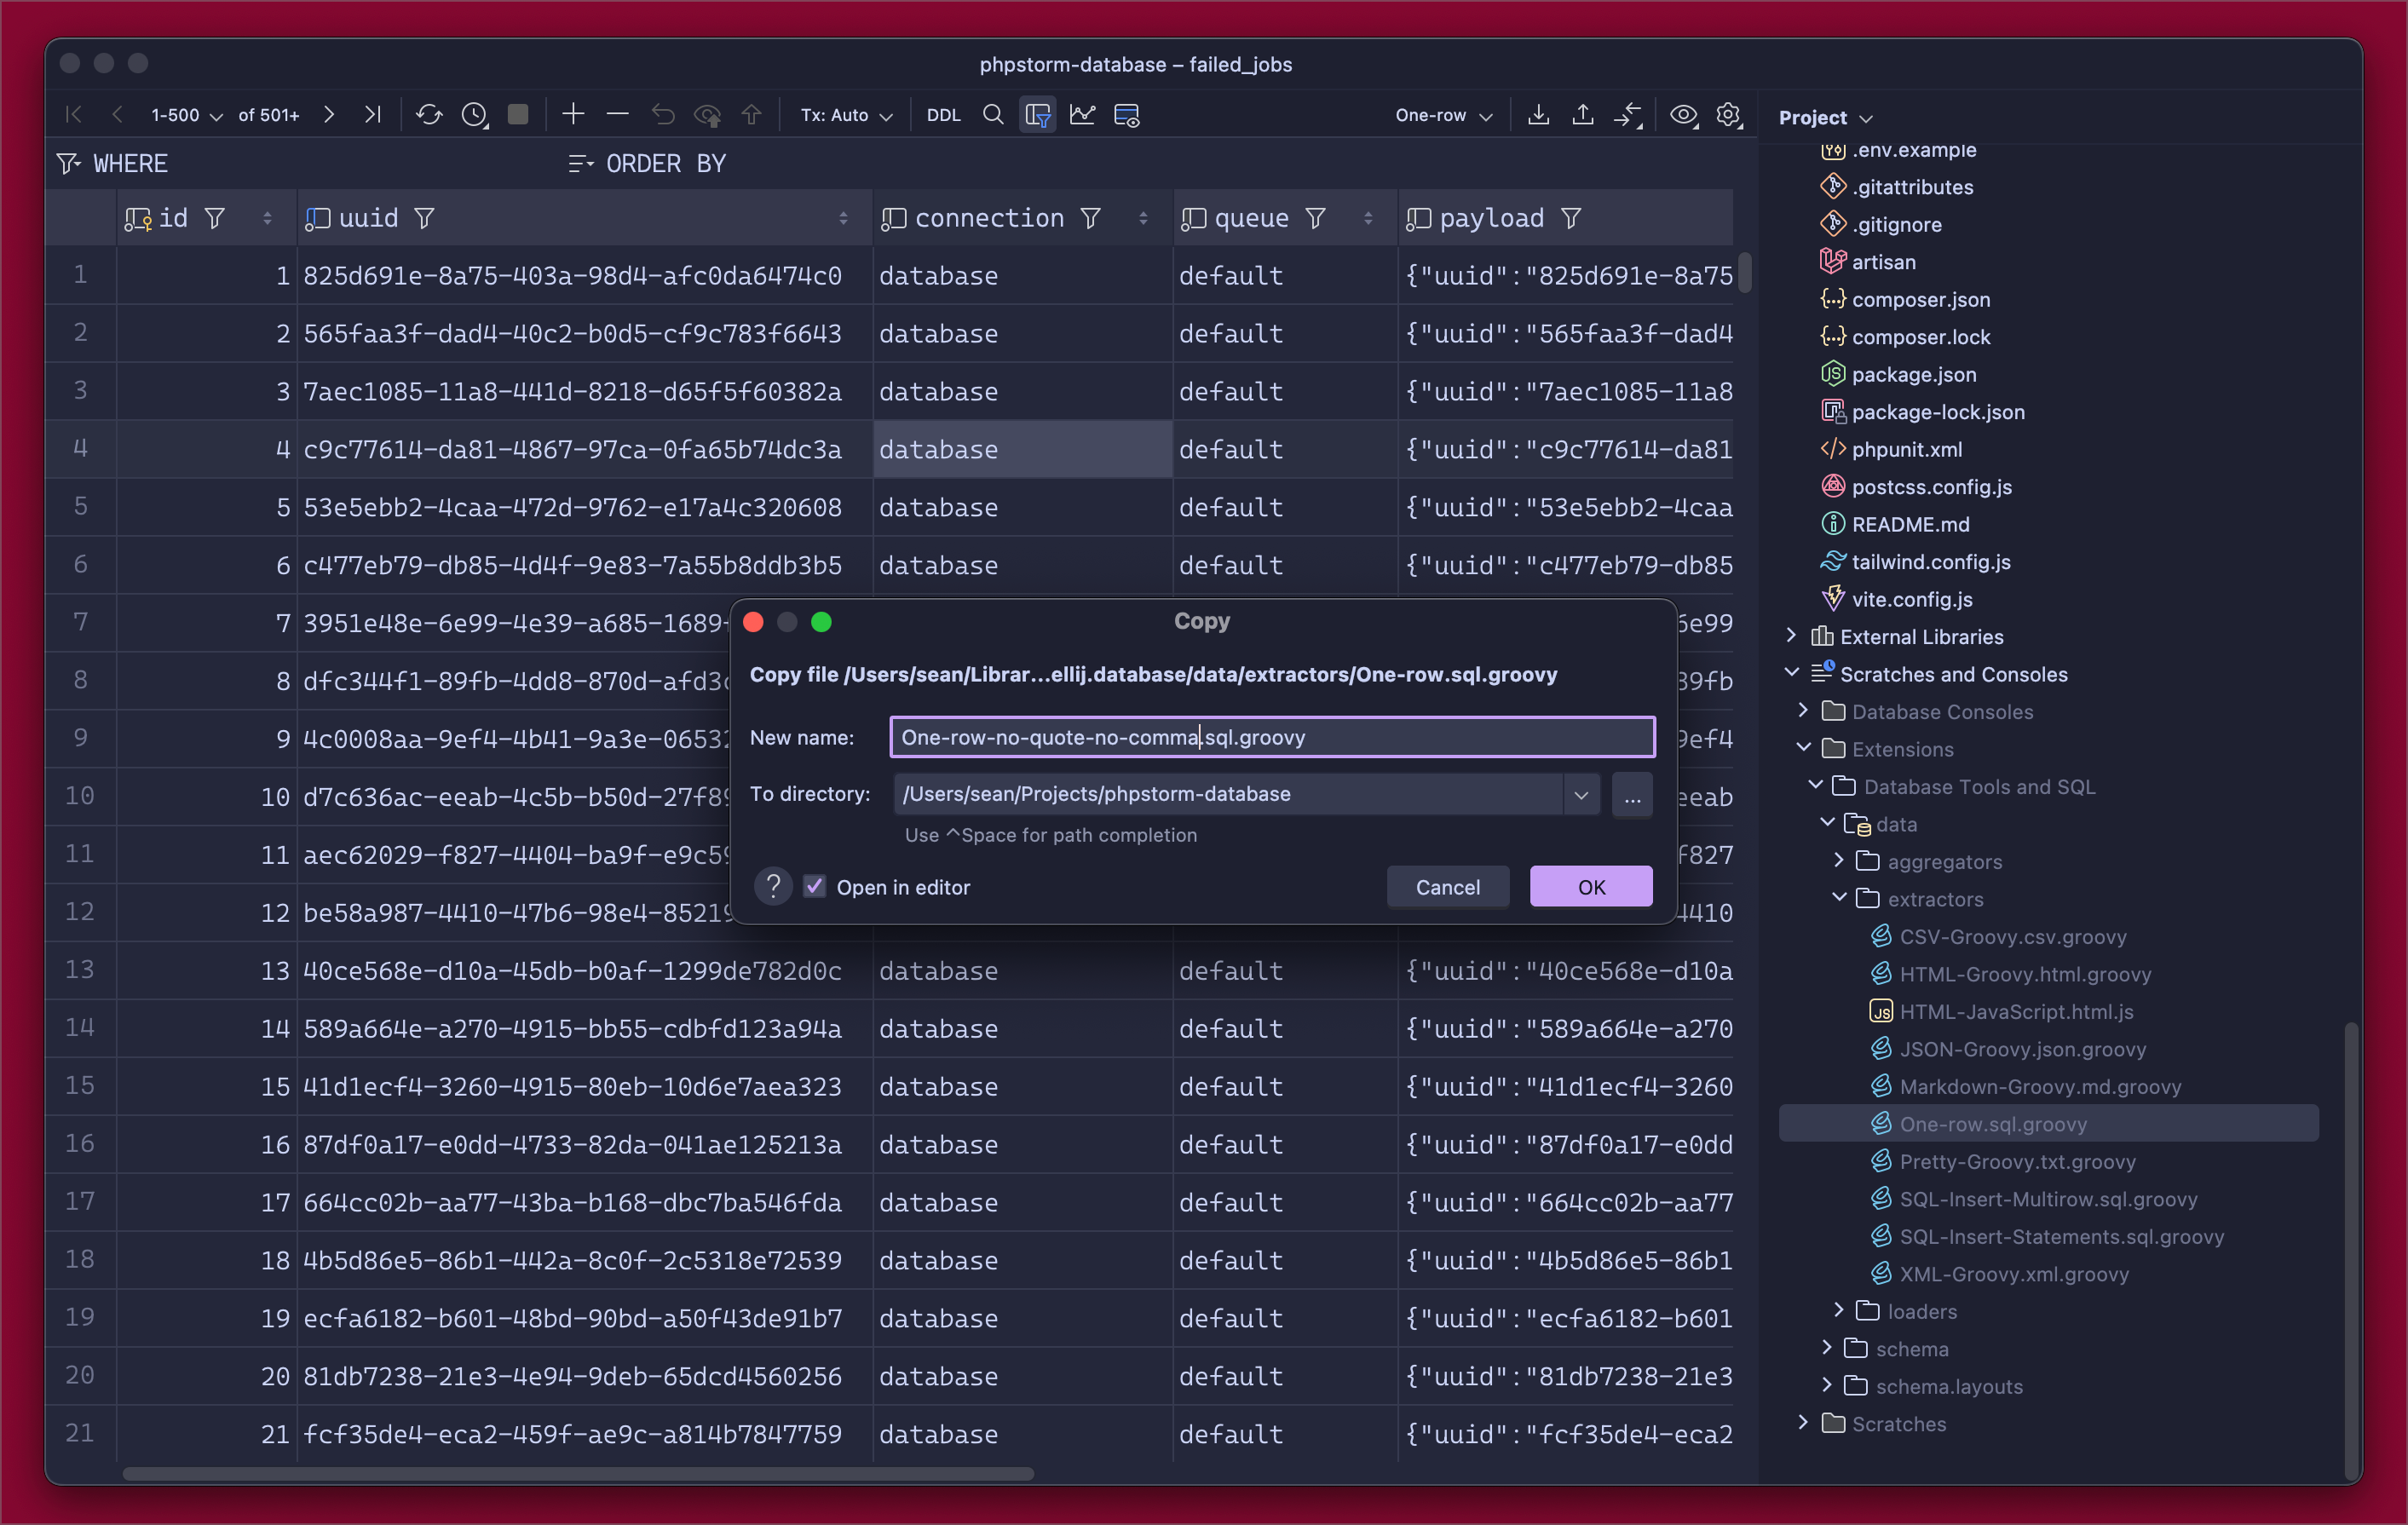Image resolution: width=2408 pixels, height=1525 pixels.
Task: Add a new row
Action: [x=573, y=114]
